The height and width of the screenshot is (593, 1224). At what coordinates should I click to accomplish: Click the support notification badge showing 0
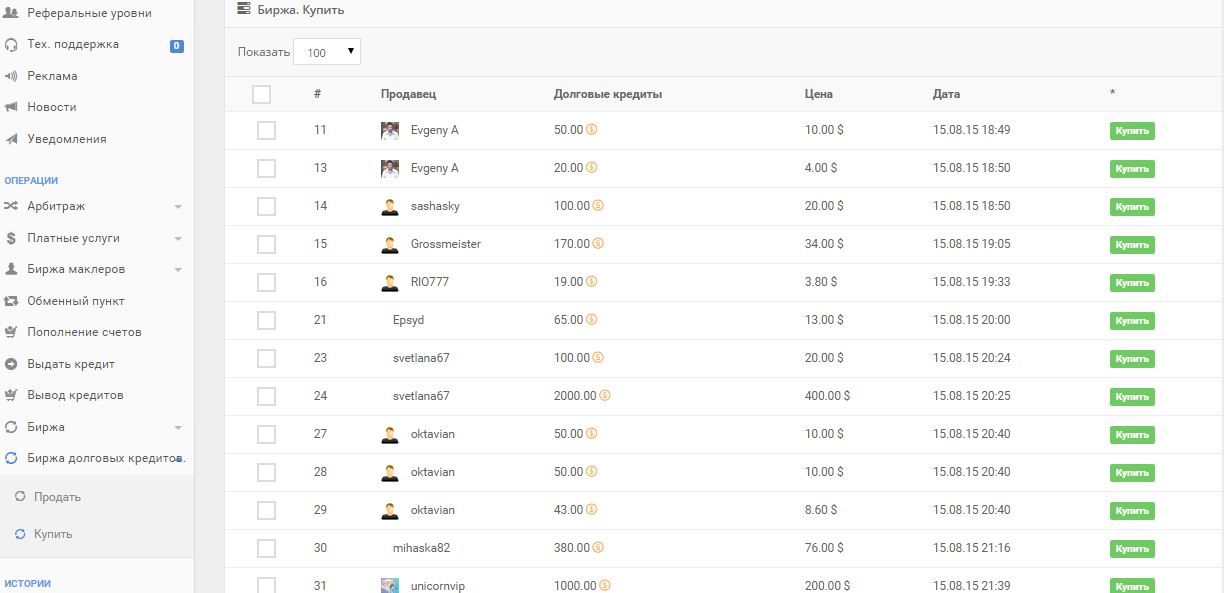(x=176, y=45)
